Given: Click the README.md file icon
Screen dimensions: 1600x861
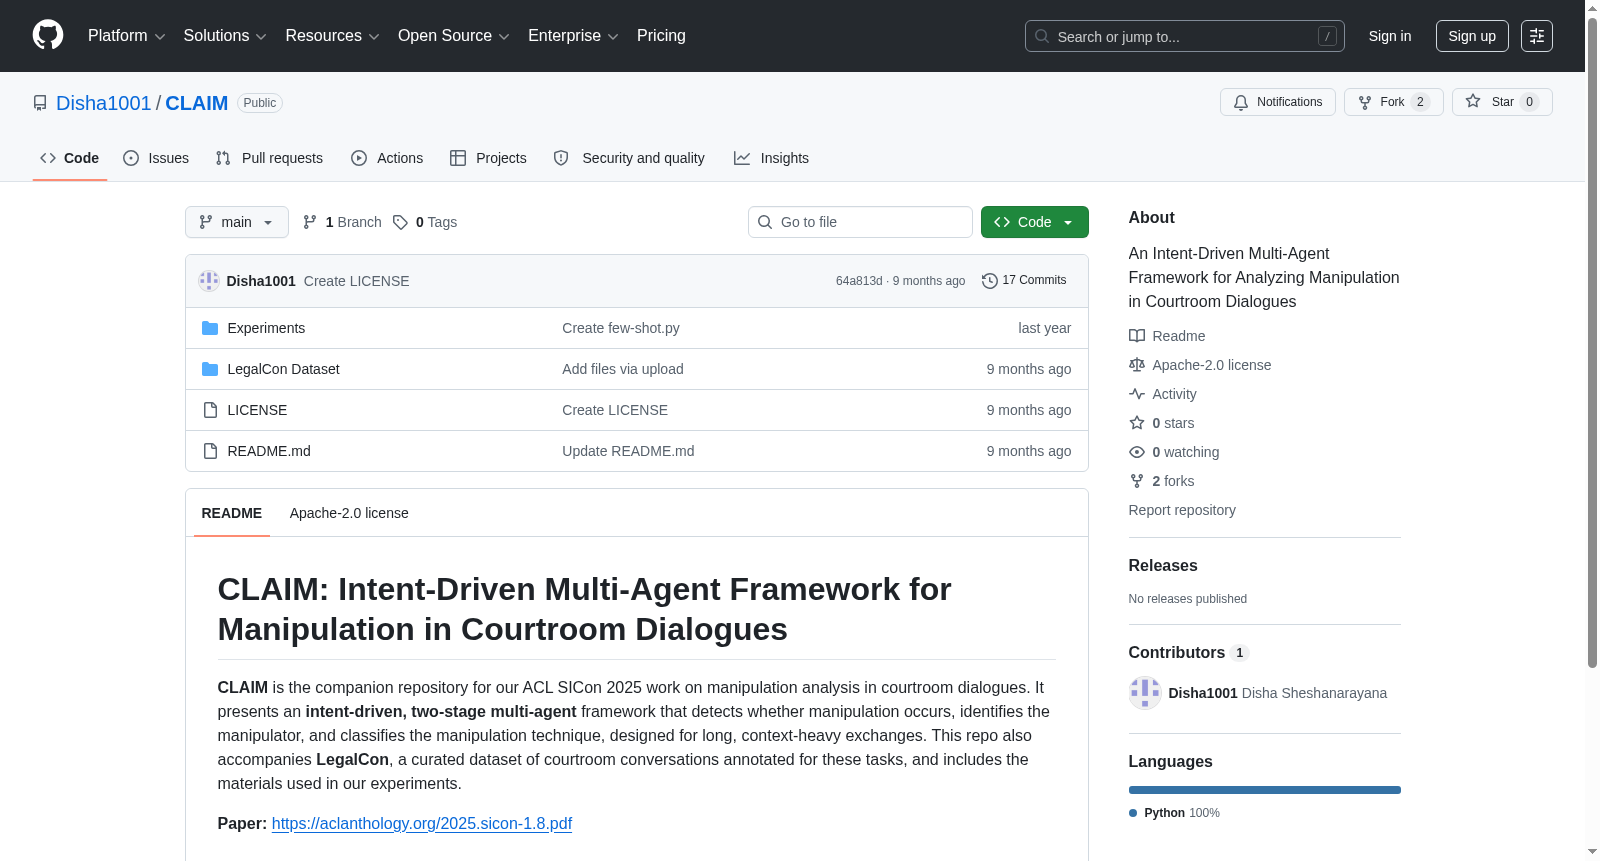Looking at the screenshot, I should [210, 451].
